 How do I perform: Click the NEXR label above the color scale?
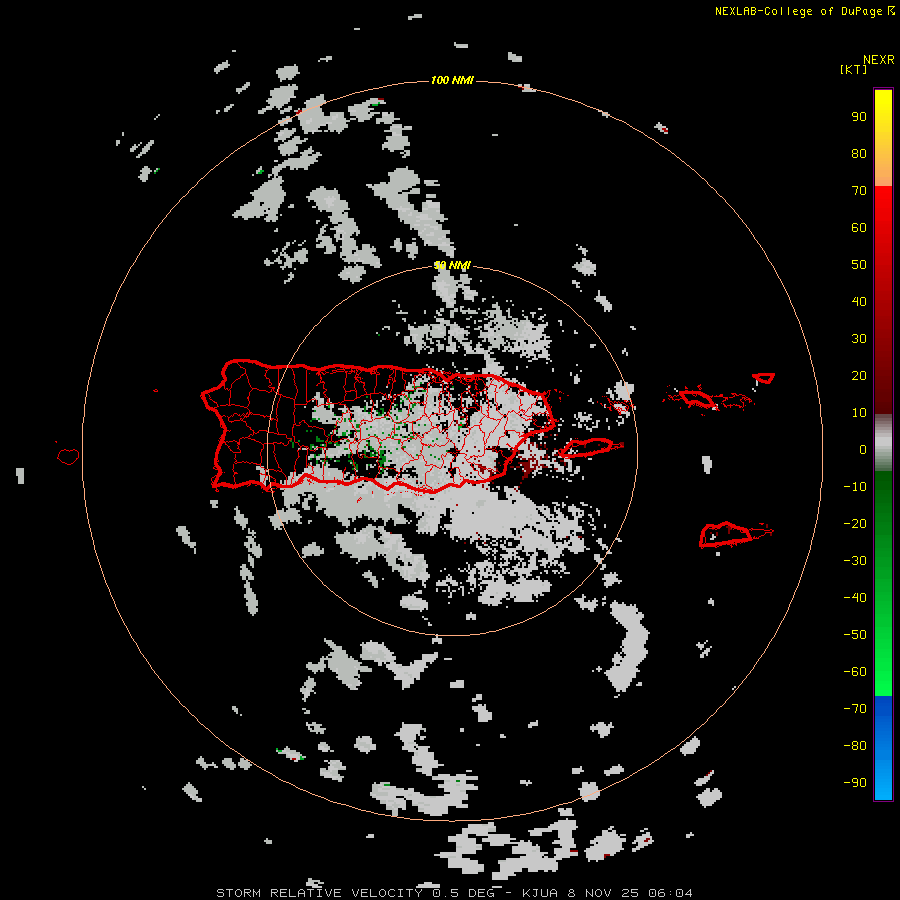(x=878, y=60)
